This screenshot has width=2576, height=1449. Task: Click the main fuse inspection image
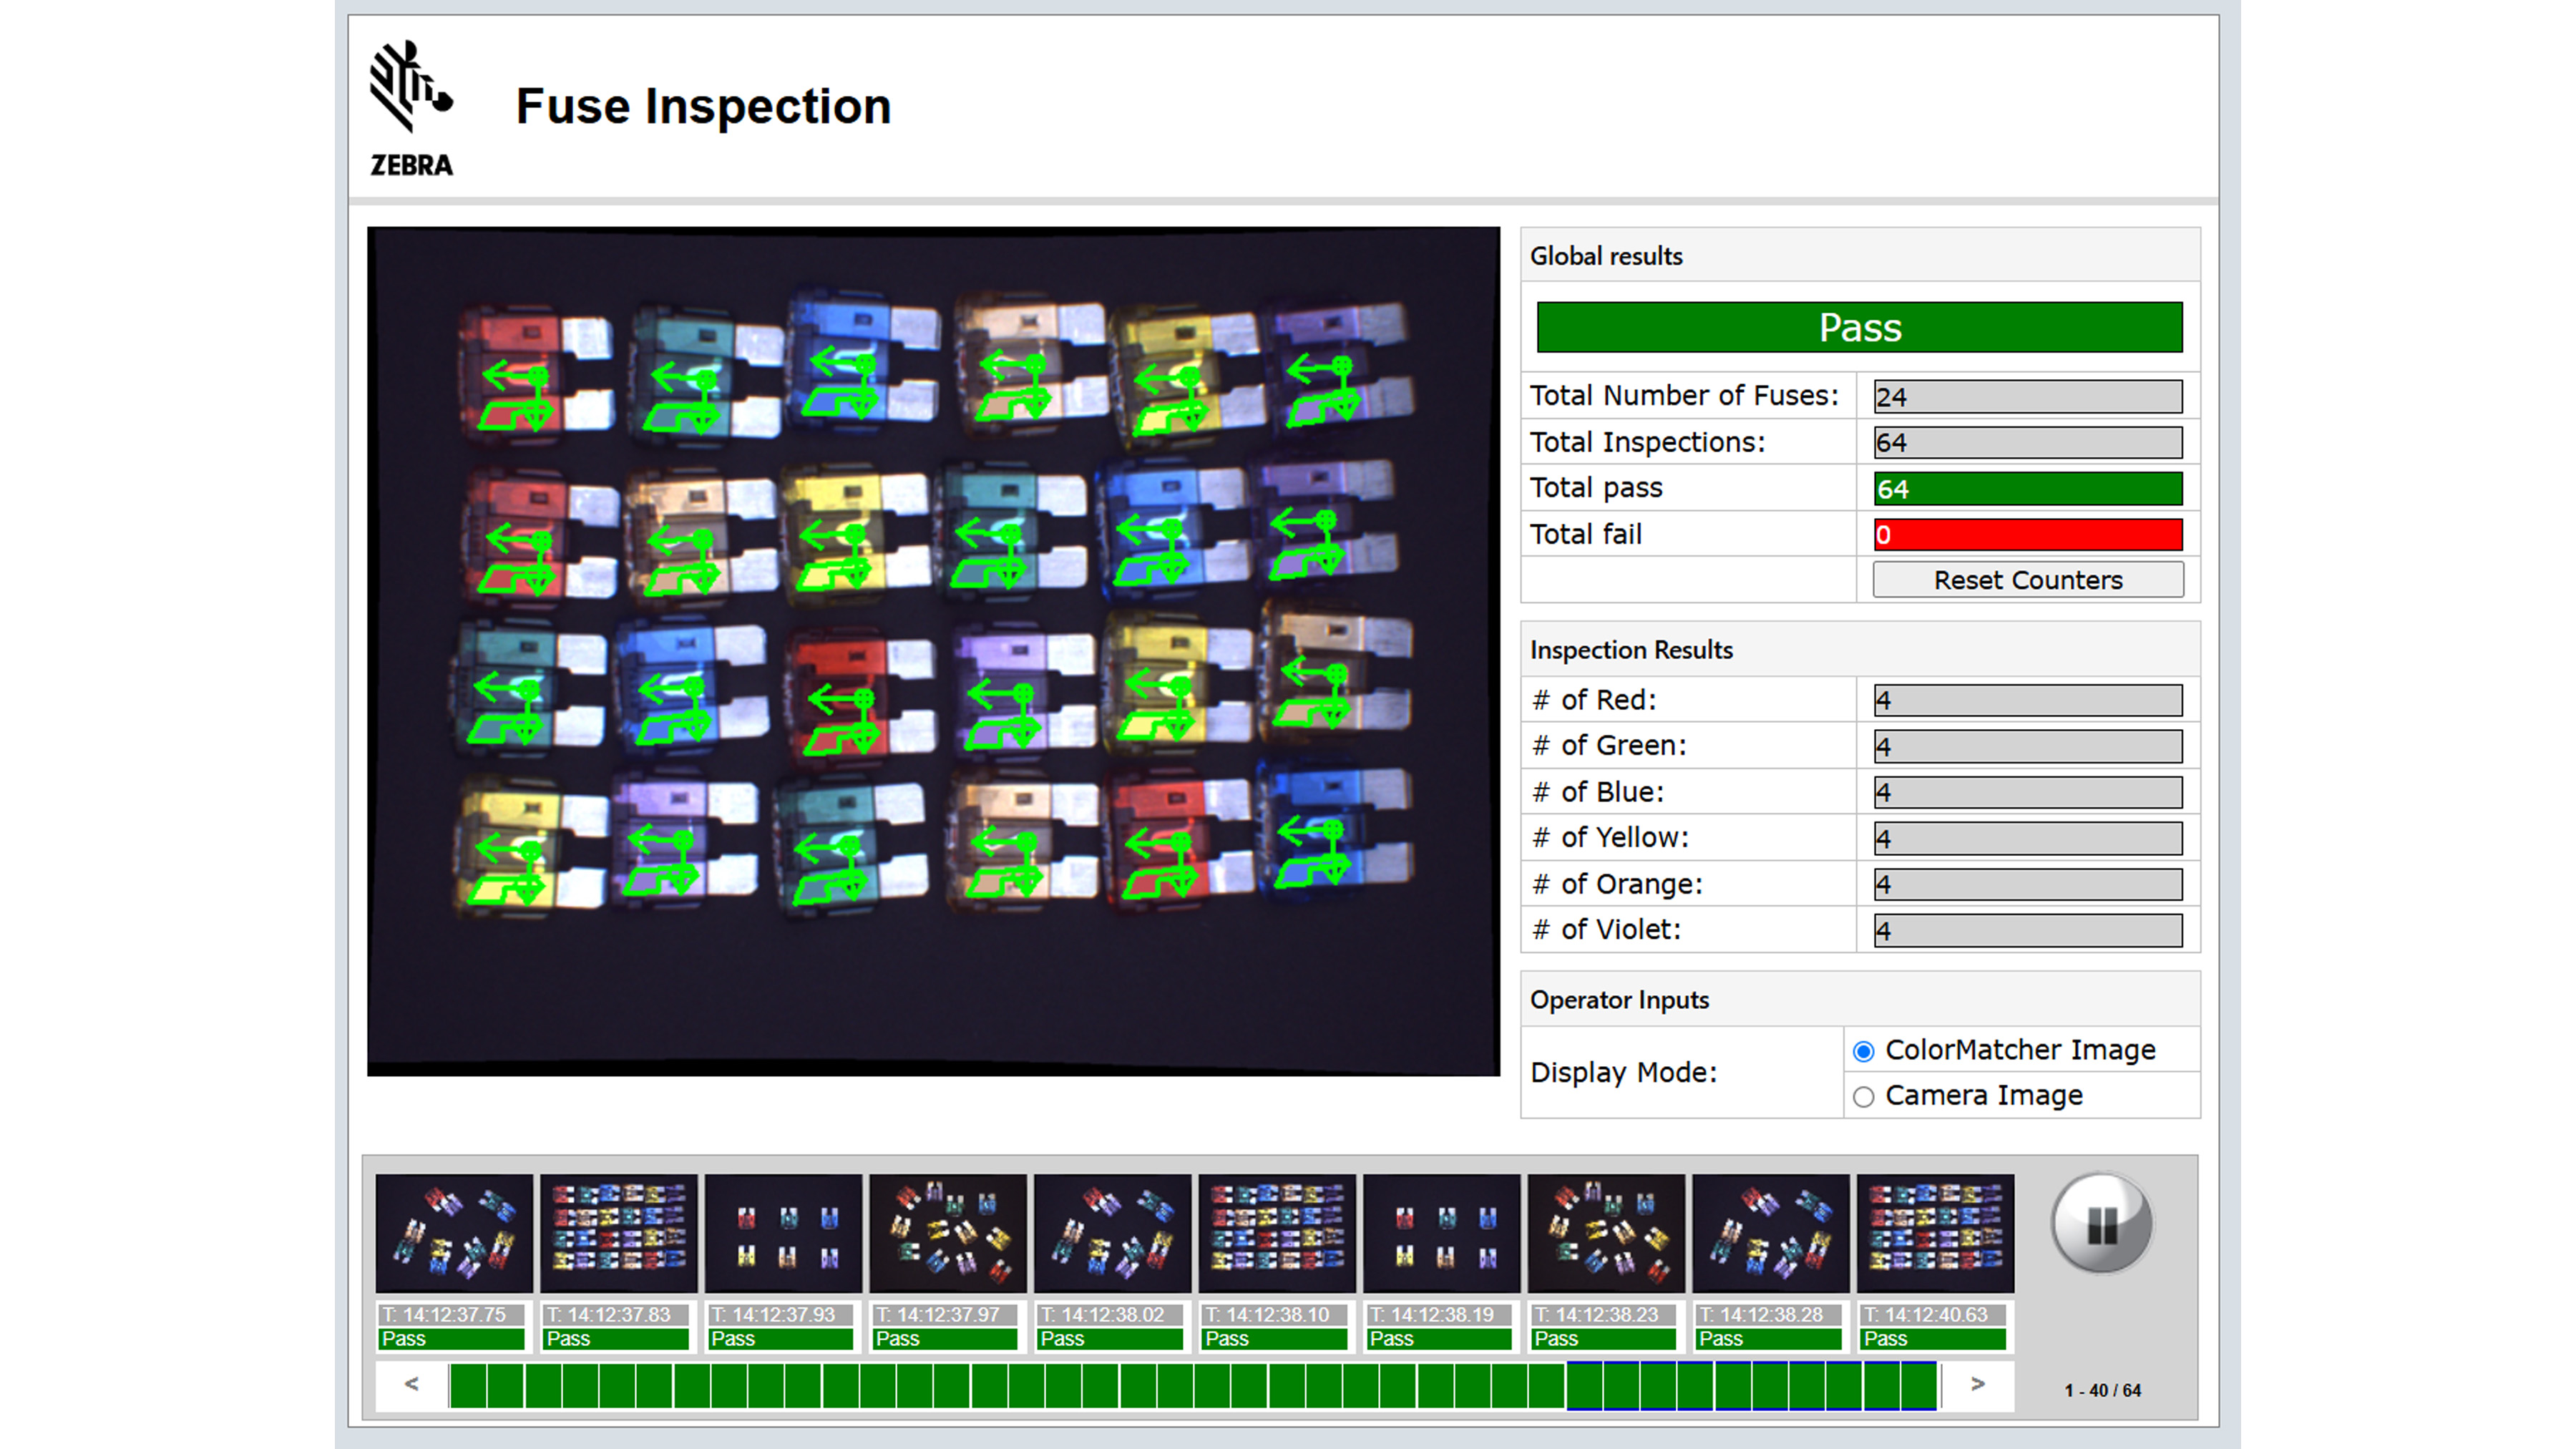coord(930,650)
